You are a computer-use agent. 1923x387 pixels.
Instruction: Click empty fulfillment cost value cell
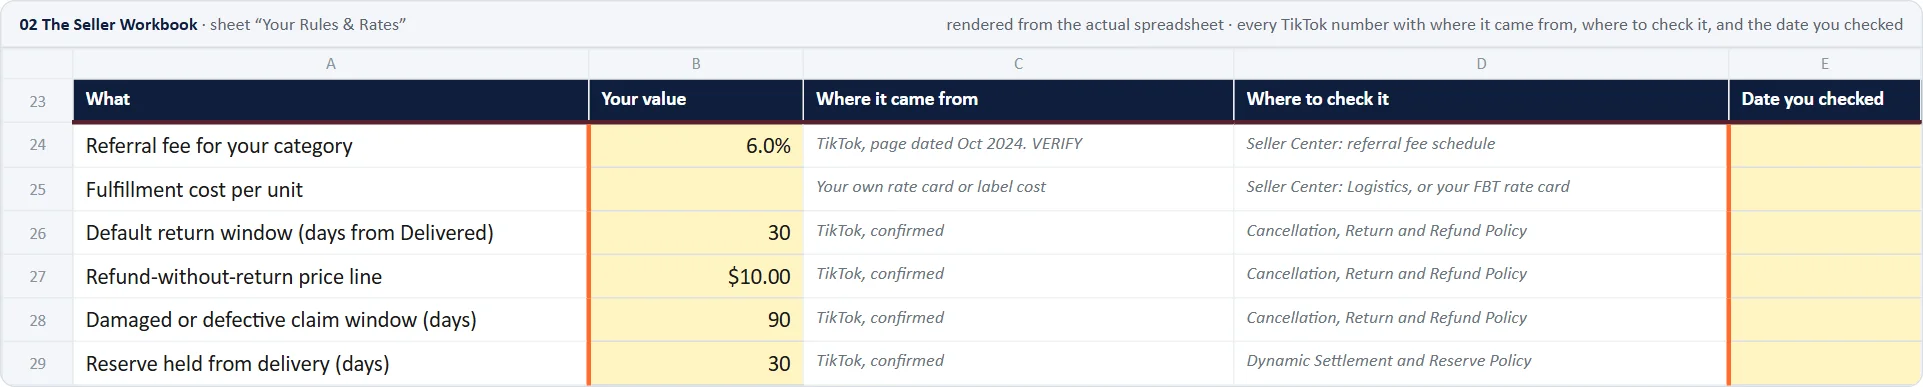pyautogui.click(x=696, y=189)
